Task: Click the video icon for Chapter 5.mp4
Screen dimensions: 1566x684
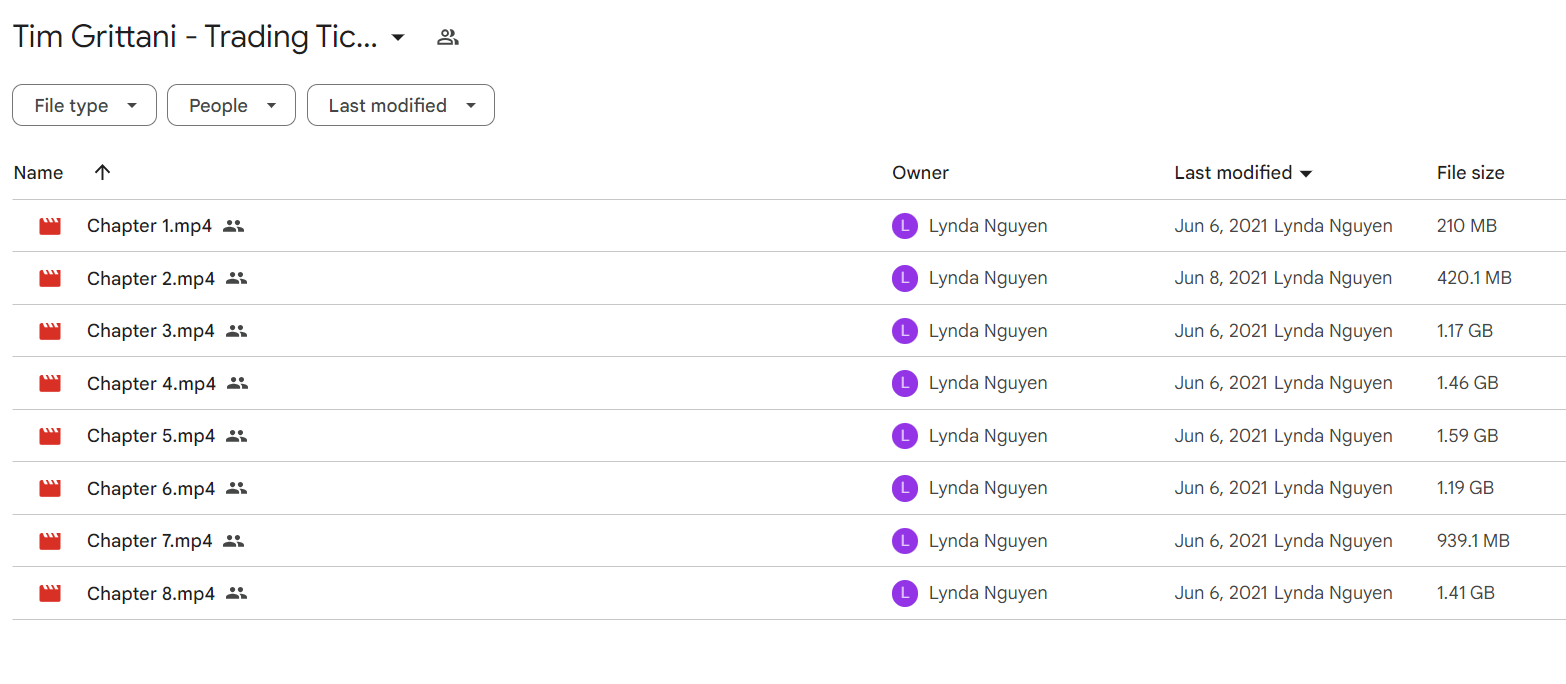Action: click(50, 436)
